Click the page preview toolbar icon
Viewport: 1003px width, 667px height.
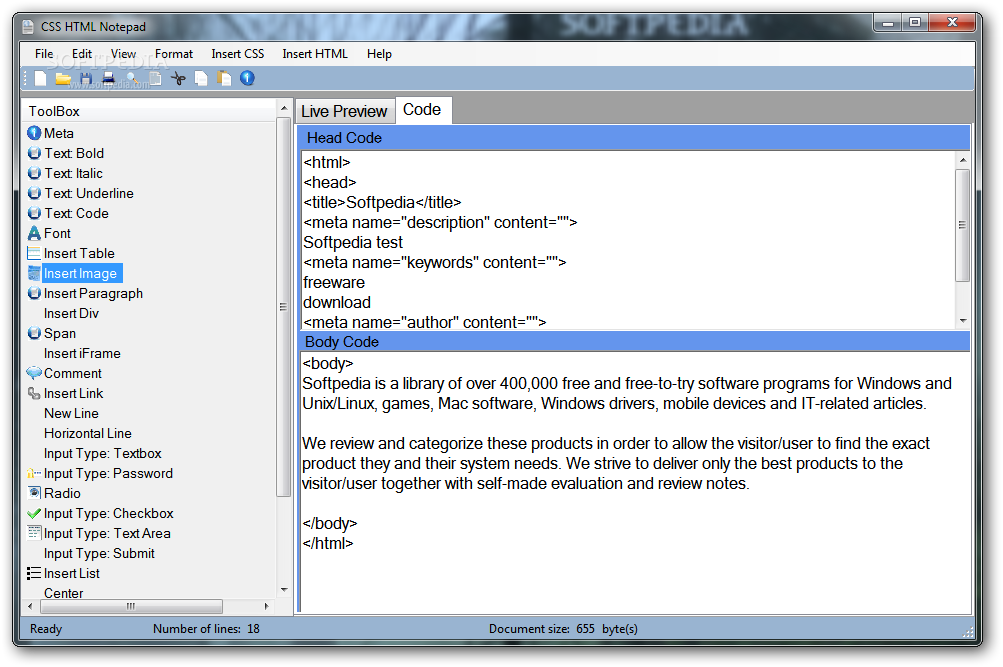coord(155,79)
